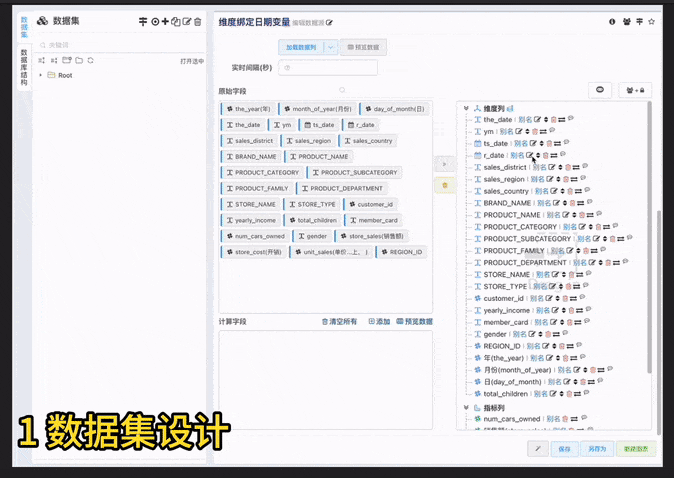674x478 pixels.
Task: Click 清空所有 link in calculated fields
Action: tap(339, 322)
